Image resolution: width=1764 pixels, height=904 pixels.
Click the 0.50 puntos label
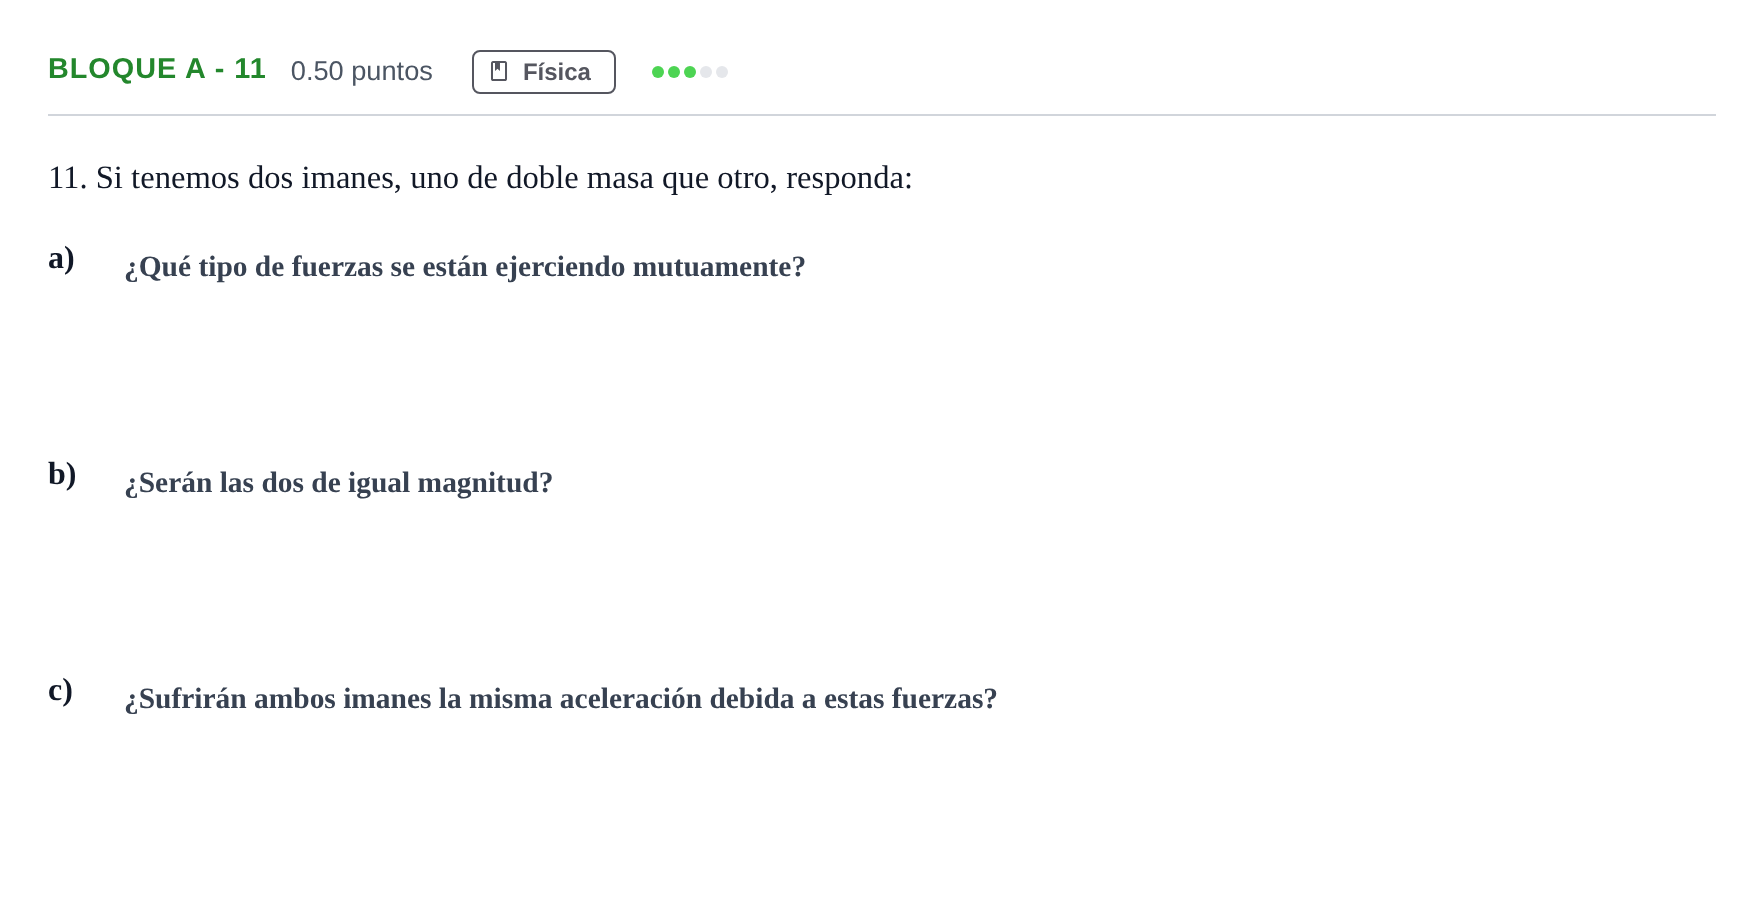pyautogui.click(x=361, y=71)
